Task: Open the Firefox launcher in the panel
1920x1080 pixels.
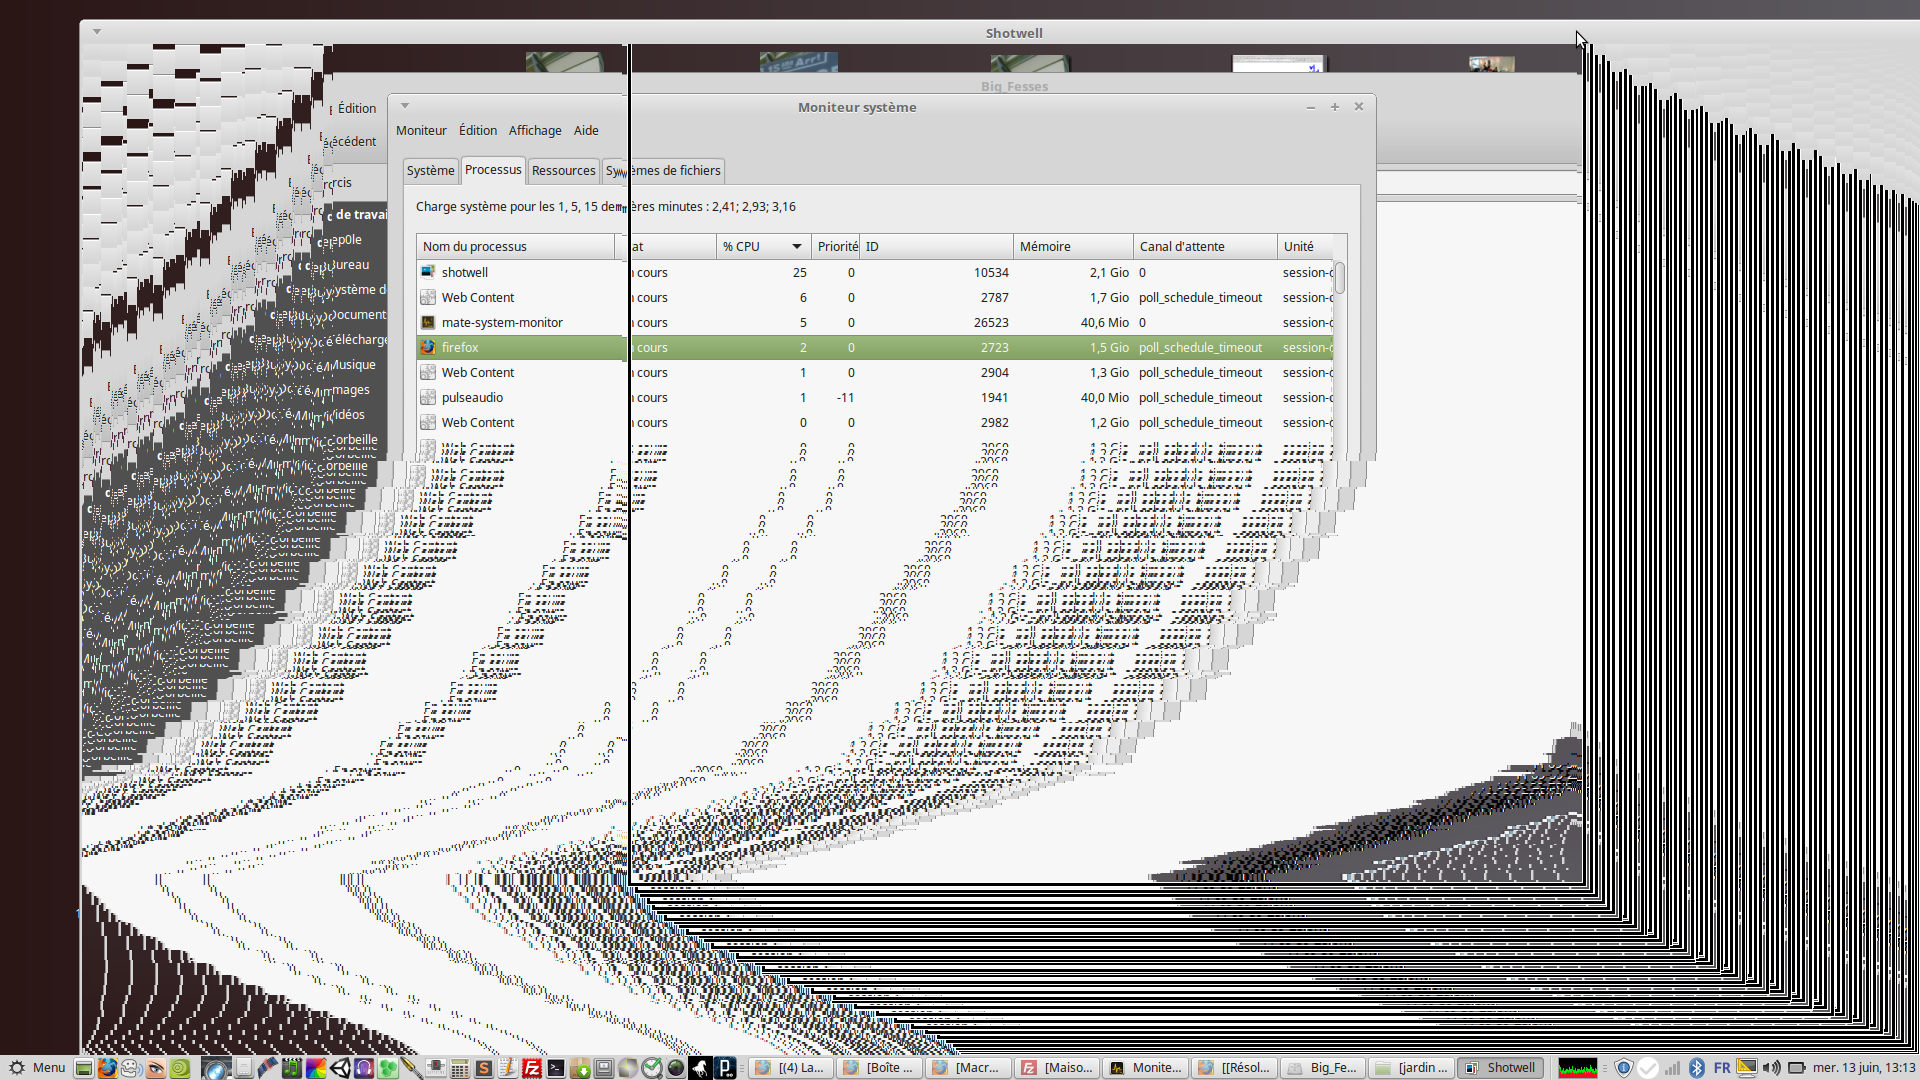Action: point(107,1068)
